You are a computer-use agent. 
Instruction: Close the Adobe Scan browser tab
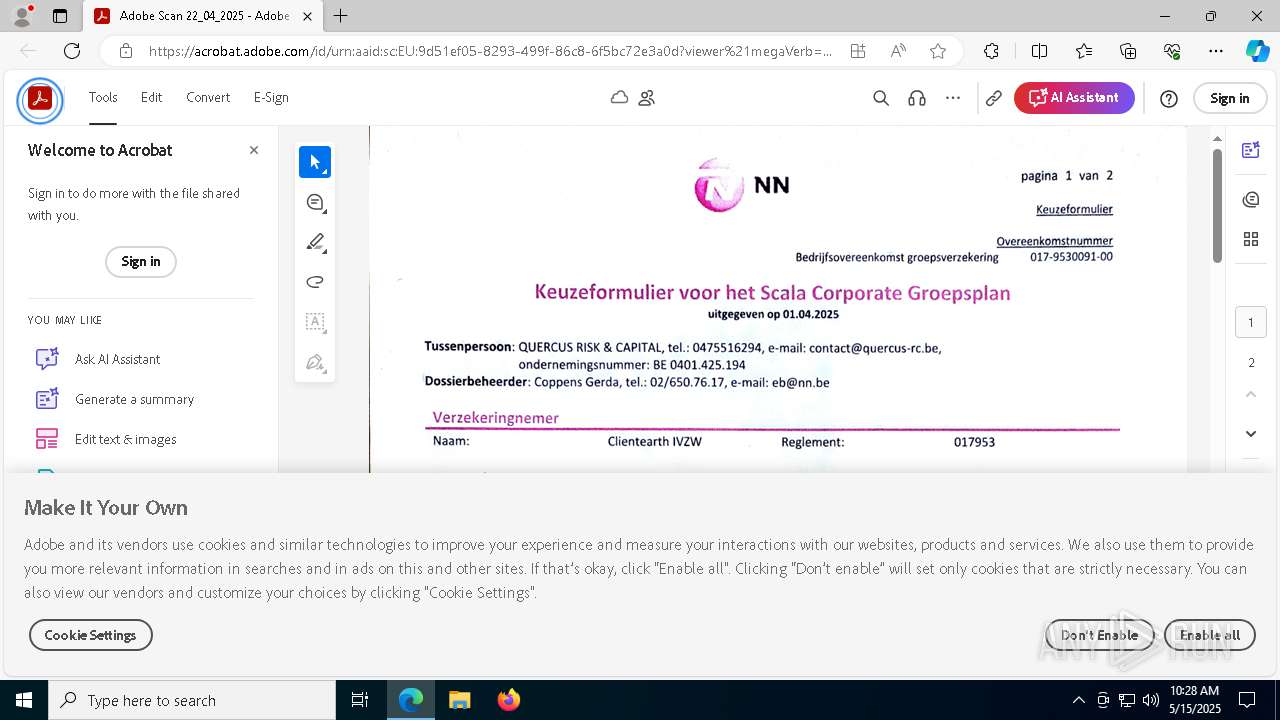click(x=307, y=16)
